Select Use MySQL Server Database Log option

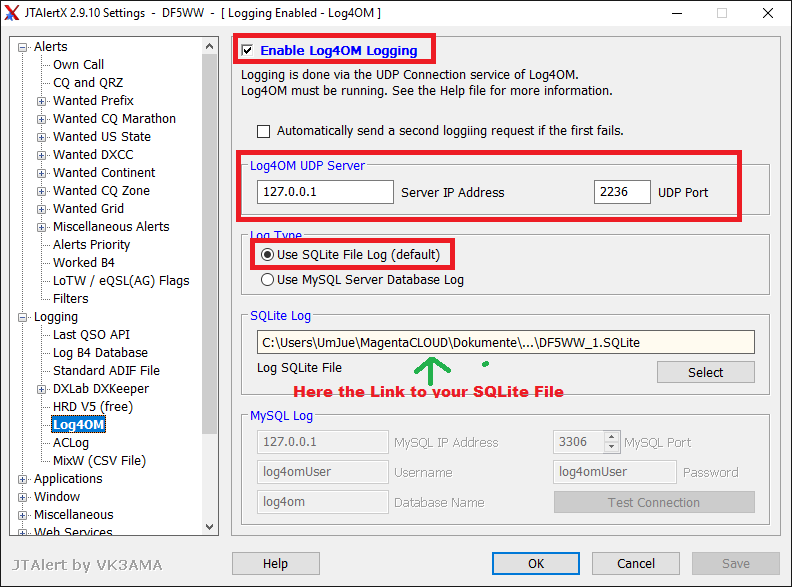coord(267,279)
